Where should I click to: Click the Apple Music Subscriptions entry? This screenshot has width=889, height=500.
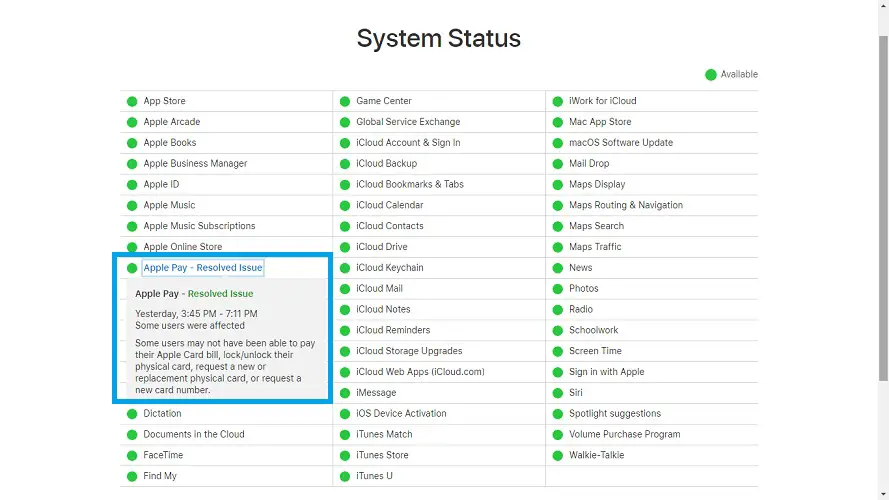[x=199, y=226]
